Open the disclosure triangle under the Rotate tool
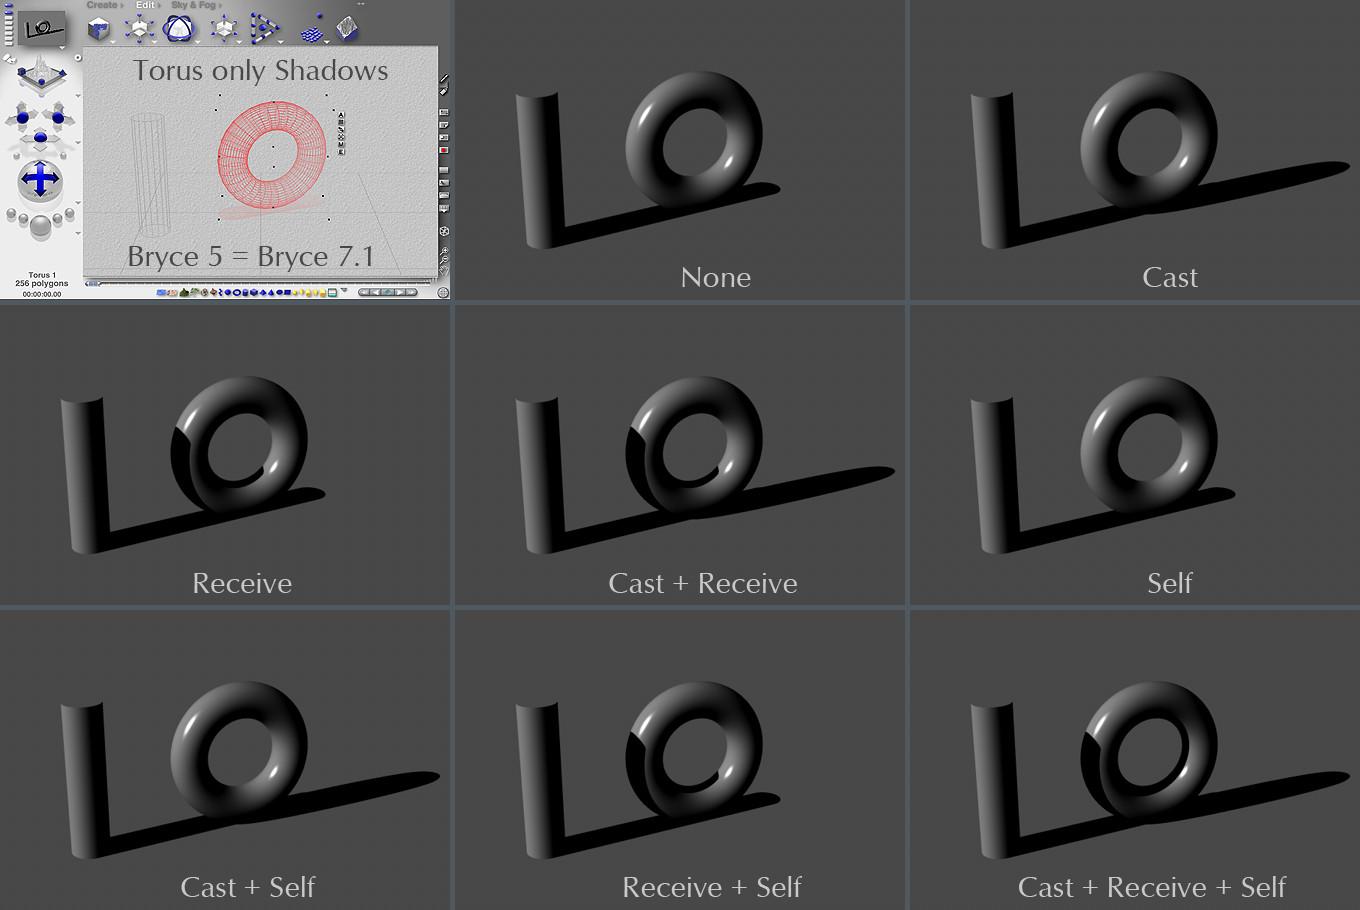This screenshot has width=1360, height=910. (197, 42)
